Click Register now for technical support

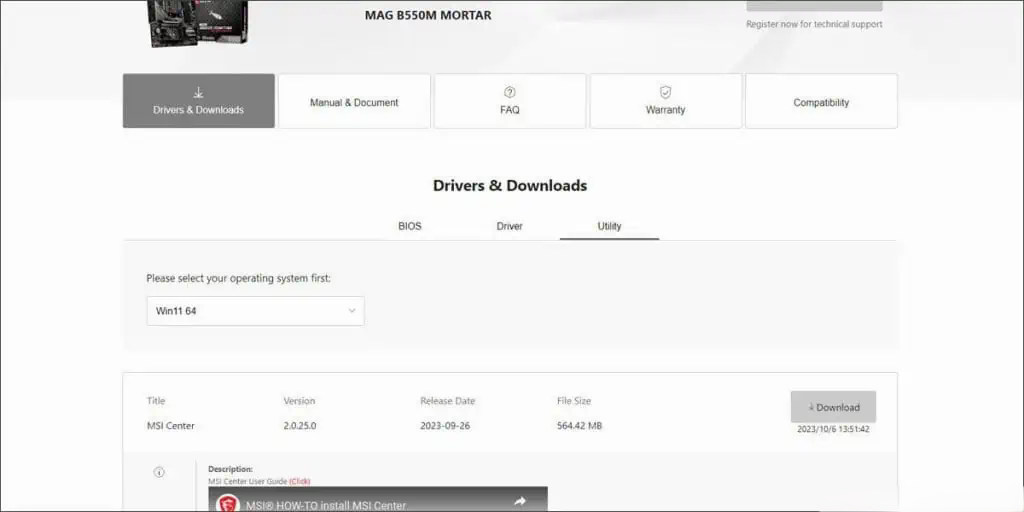pos(814,24)
